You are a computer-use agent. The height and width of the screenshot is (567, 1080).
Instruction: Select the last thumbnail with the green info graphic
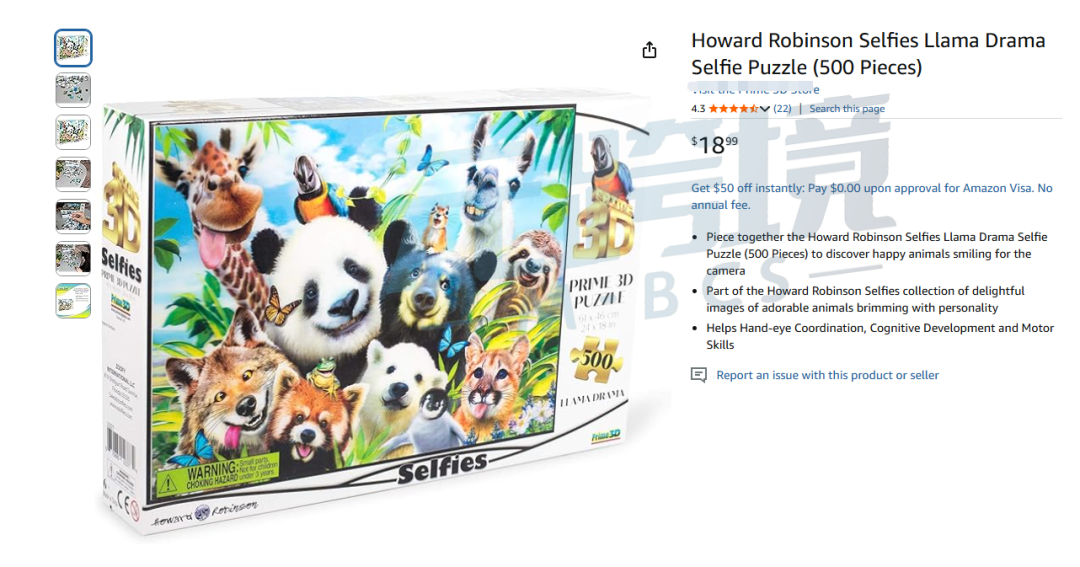(73, 301)
